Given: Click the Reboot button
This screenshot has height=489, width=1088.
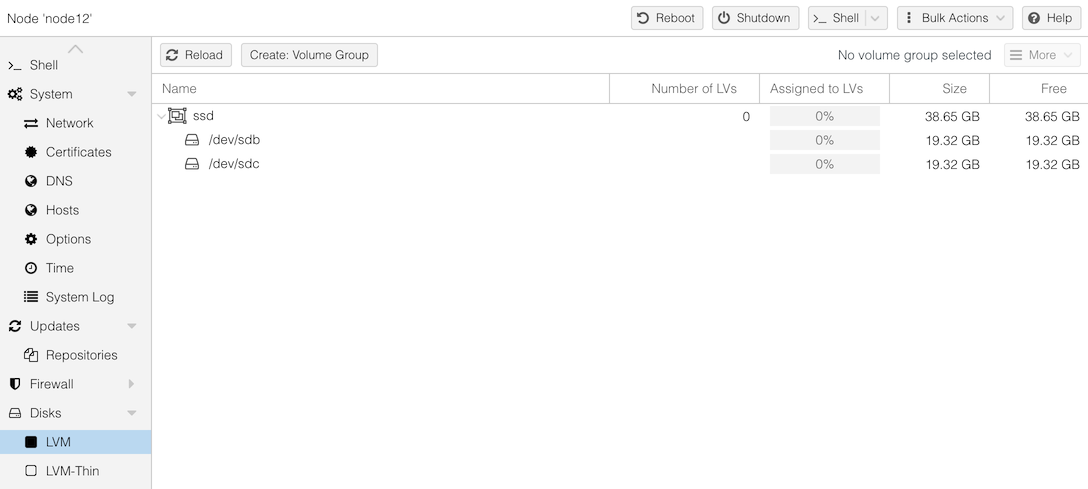Looking at the screenshot, I should [x=667, y=18].
